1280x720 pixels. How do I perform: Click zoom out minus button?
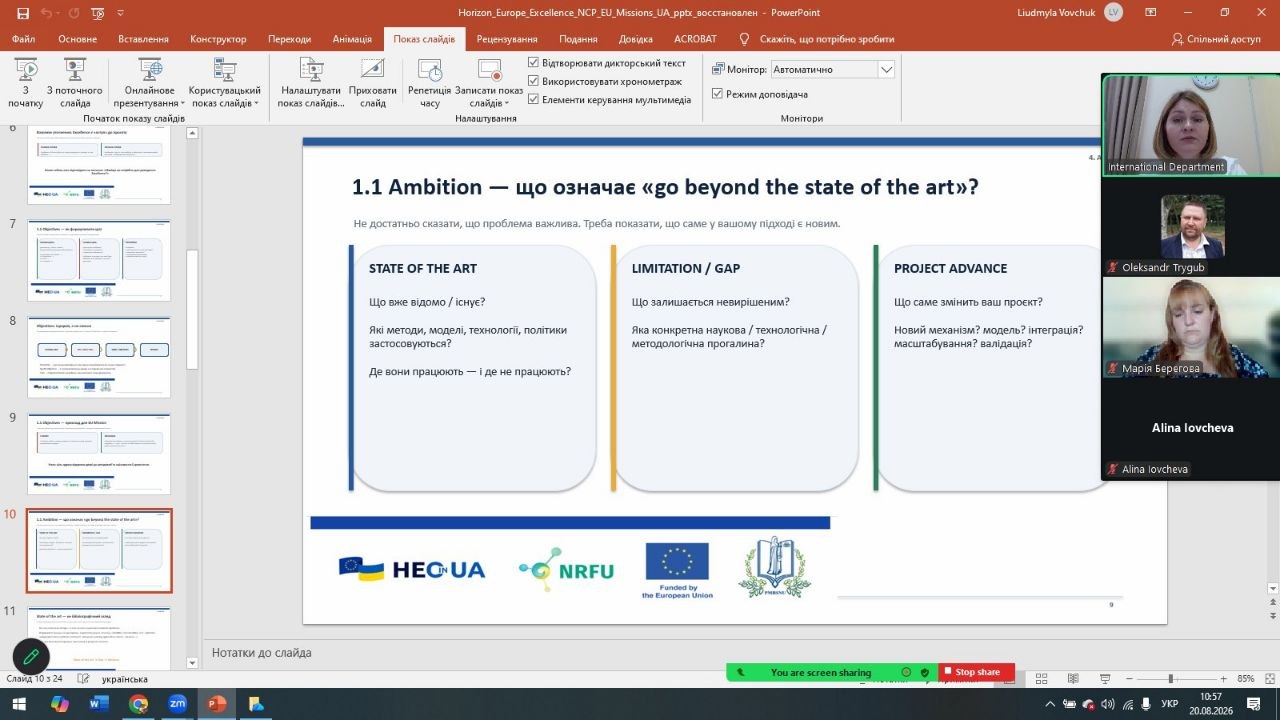(x=1128, y=679)
